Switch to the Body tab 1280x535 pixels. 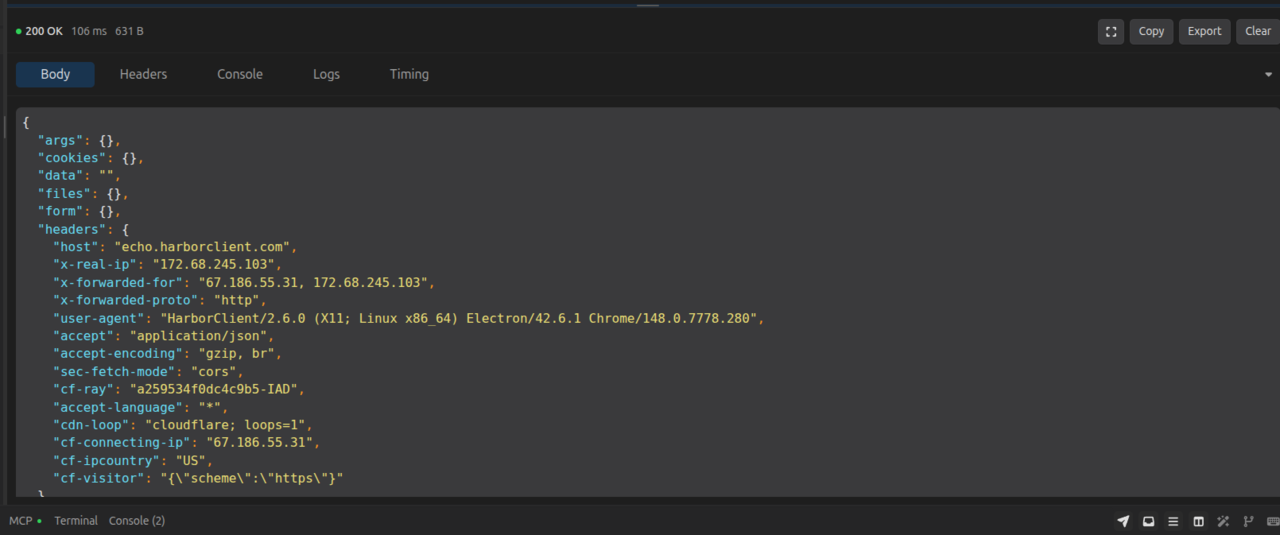55,74
